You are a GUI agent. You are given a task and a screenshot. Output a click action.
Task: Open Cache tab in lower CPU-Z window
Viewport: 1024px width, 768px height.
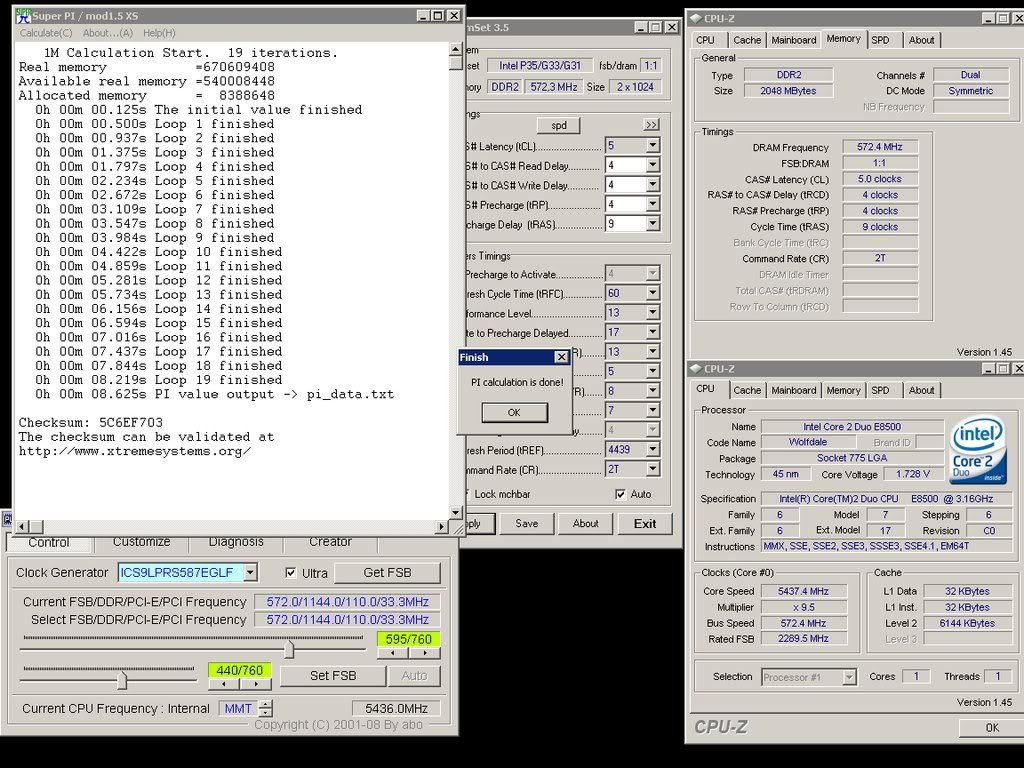pyautogui.click(x=747, y=391)
